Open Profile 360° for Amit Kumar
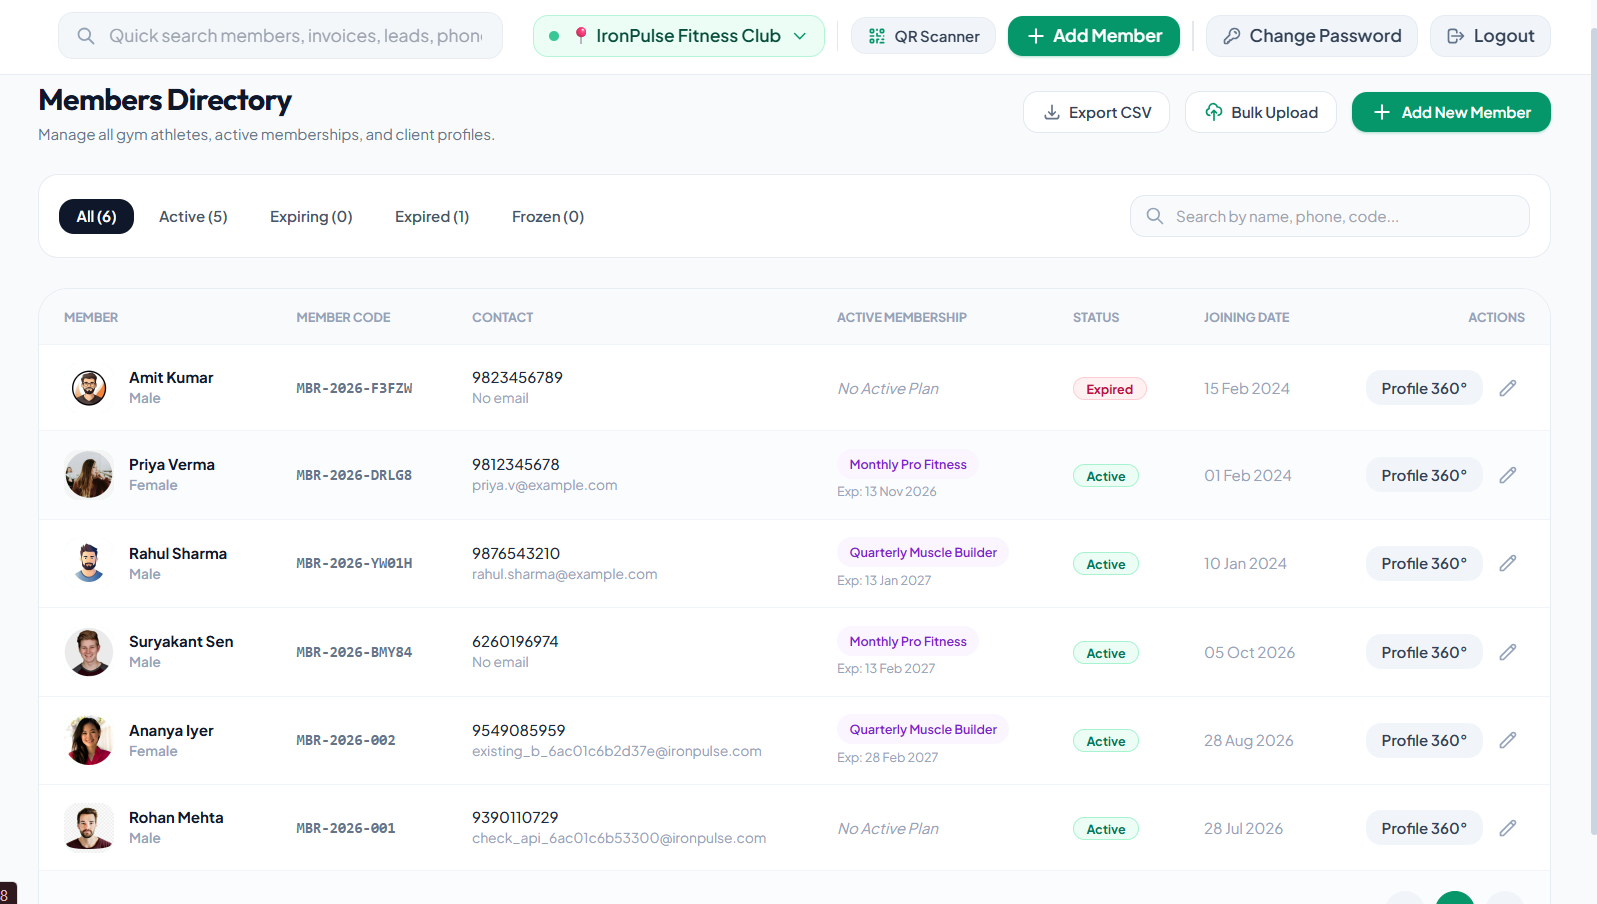 point(1424,388)
